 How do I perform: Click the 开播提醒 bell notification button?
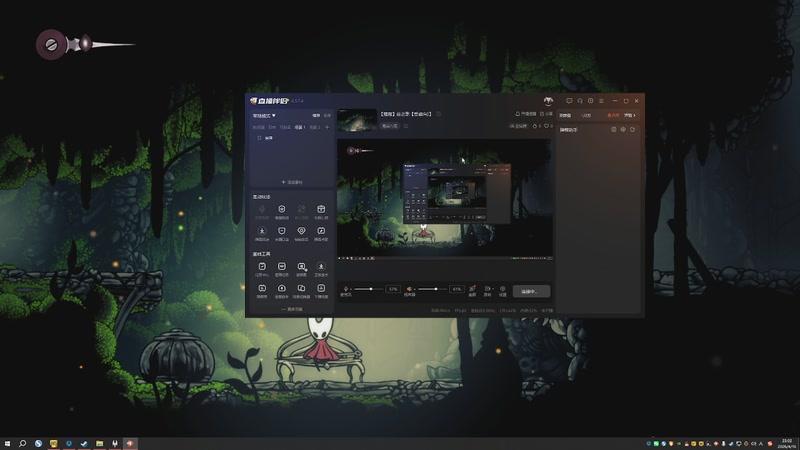click(x=526, y=114)
